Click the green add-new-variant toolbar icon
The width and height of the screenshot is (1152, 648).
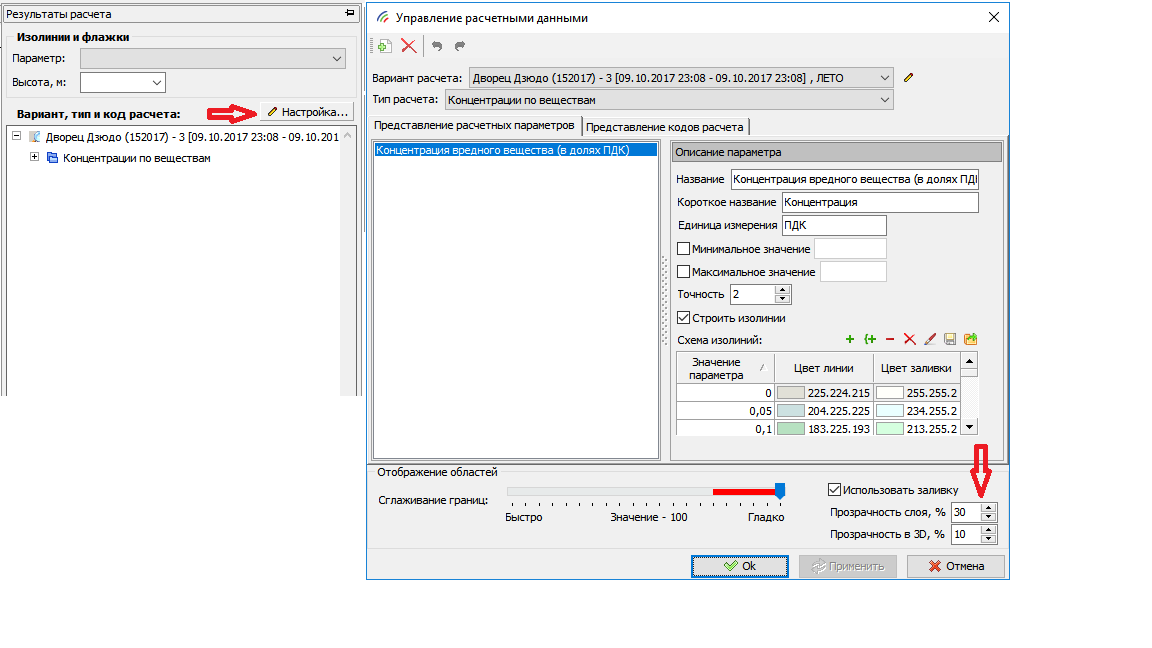[384, 46]
